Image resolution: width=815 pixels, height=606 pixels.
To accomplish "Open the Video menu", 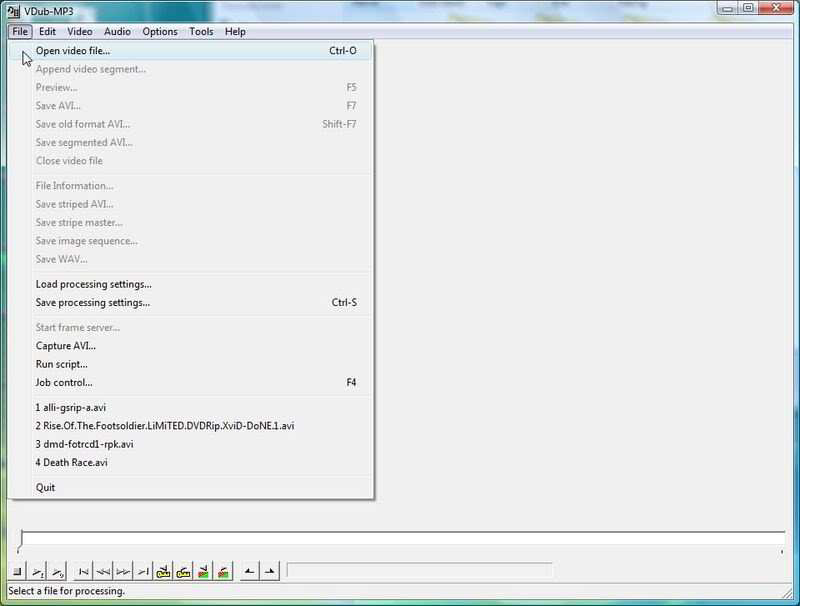I will click(80, 32).
